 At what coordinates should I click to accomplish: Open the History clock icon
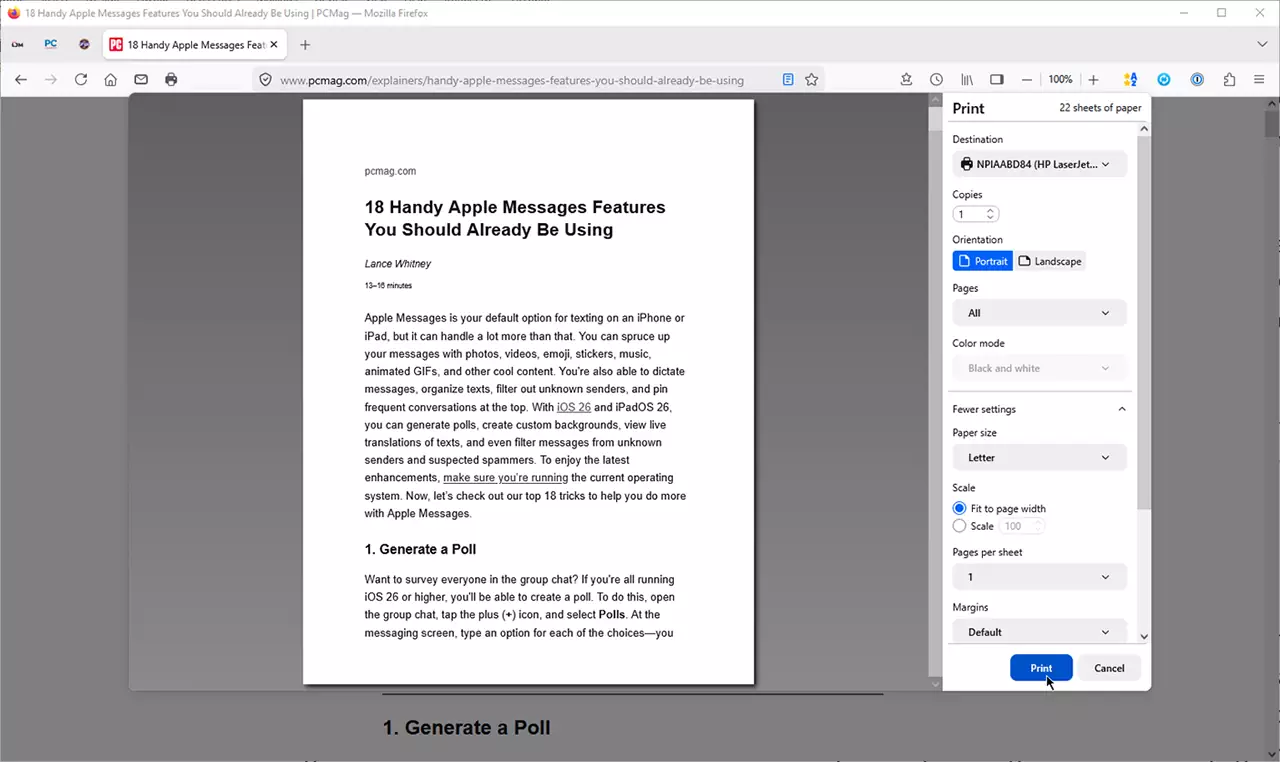pyautogui.click(x=936, y=80)
